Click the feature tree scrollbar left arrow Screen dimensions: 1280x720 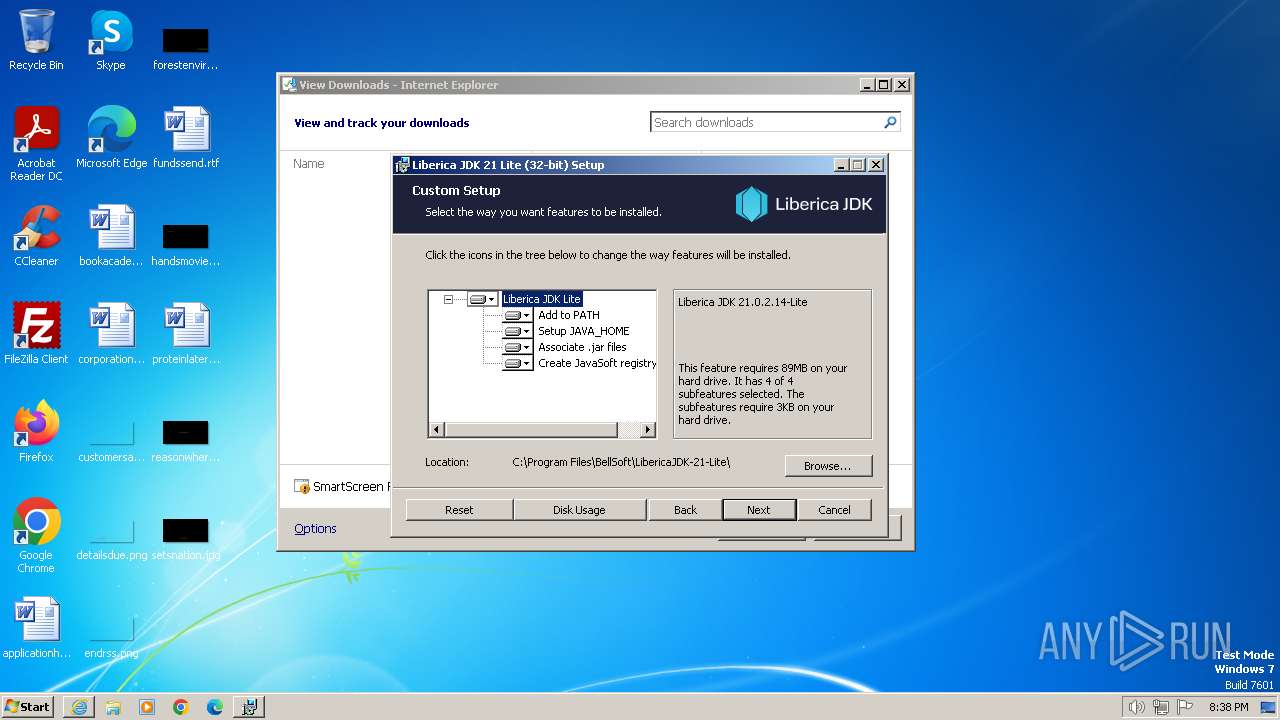[436, 430]
